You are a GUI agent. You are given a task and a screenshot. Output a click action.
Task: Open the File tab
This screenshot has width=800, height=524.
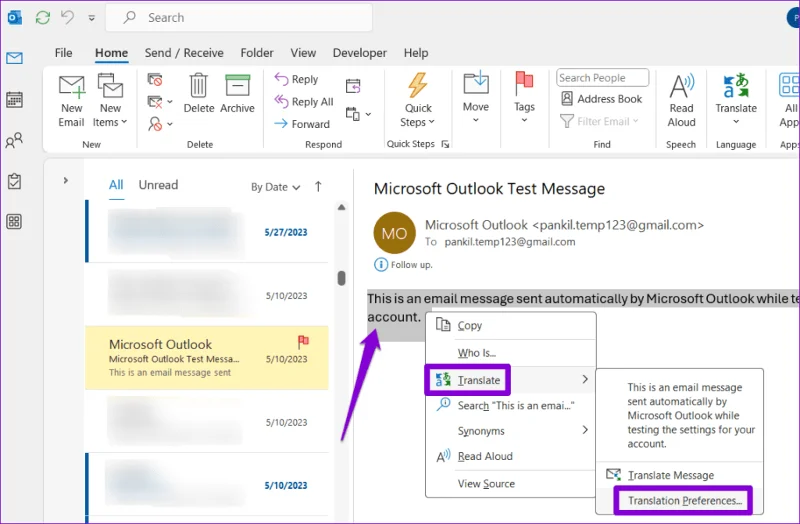(63, 53)
